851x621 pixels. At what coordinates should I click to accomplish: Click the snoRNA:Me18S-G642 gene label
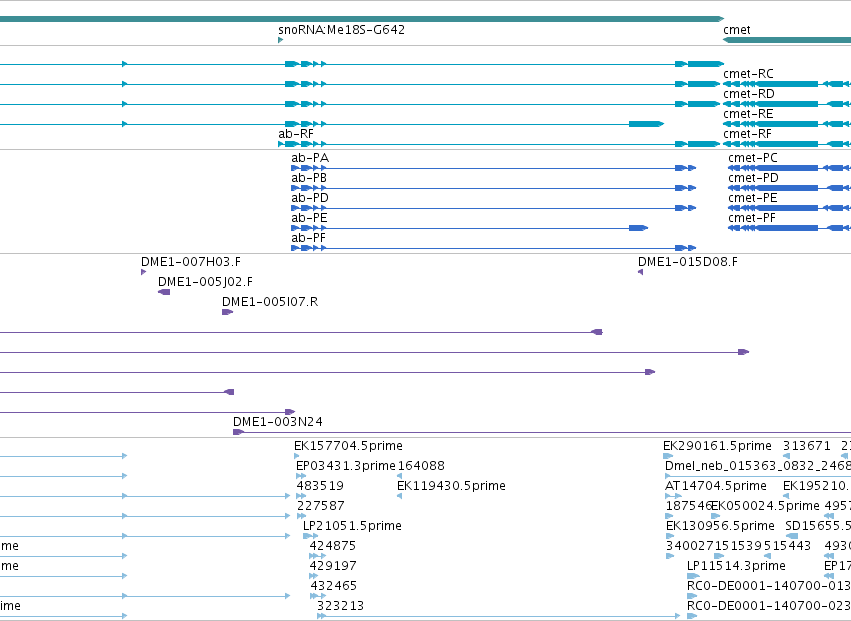click(x=341, y=30)
